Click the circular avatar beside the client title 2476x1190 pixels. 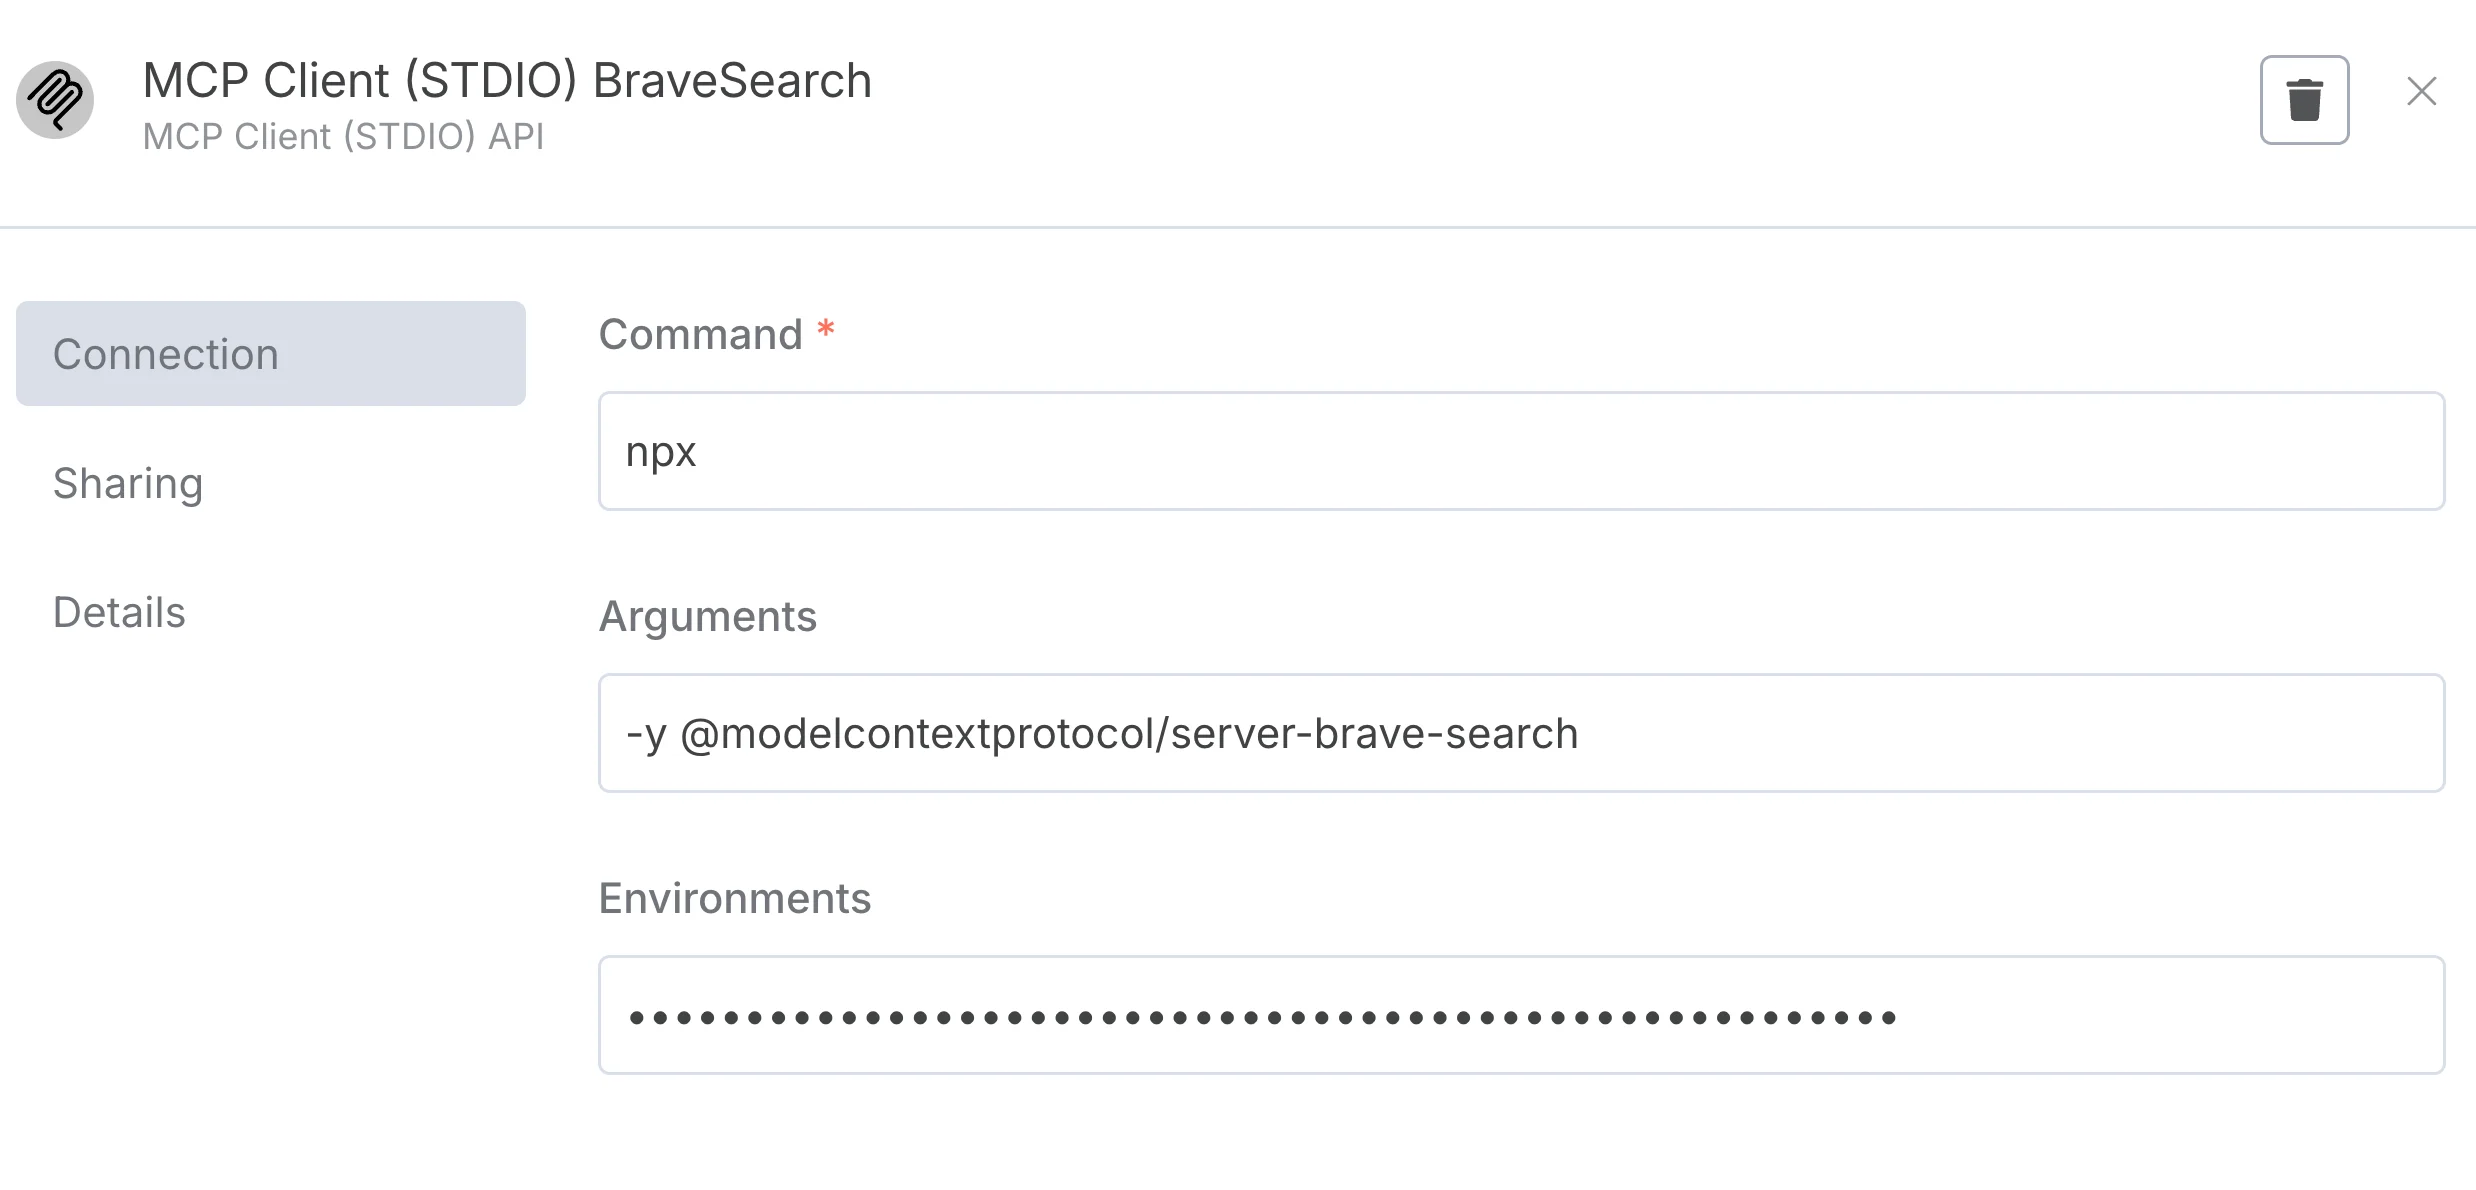click(57, 100)
